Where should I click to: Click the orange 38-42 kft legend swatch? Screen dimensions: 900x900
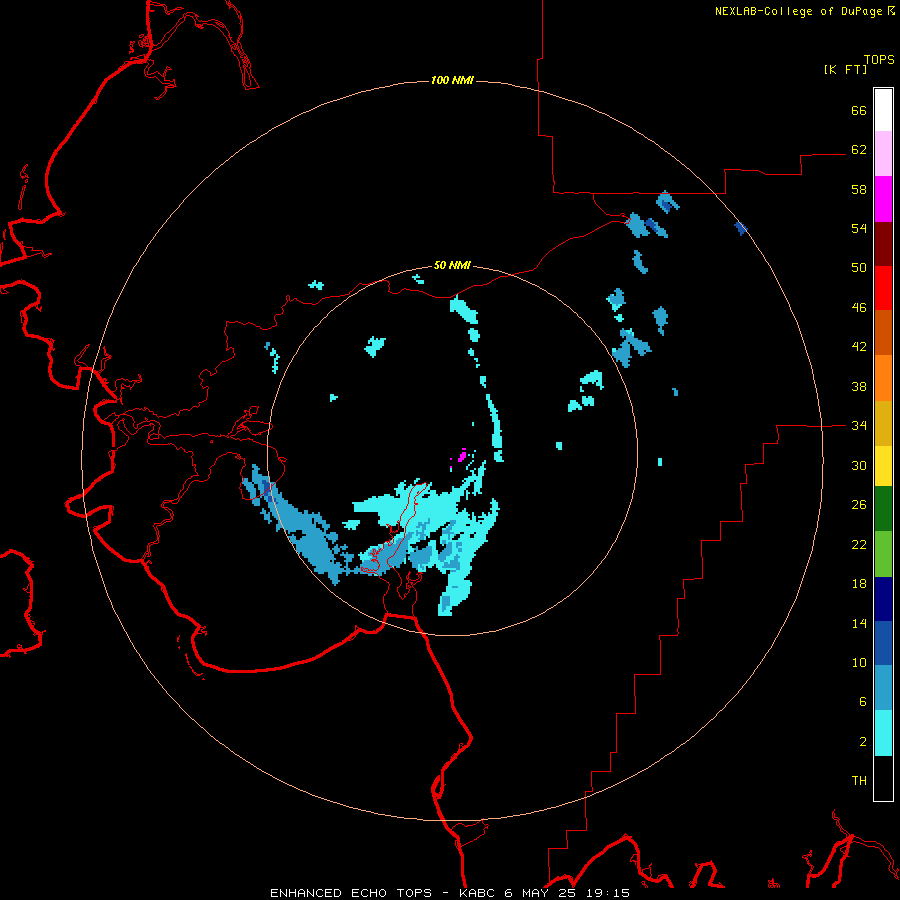883,378
